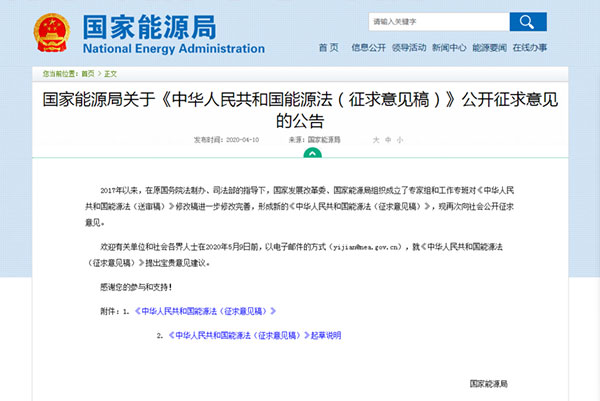
Task: Click National Energy Administration English title
Action: click(x=174, y=49)
